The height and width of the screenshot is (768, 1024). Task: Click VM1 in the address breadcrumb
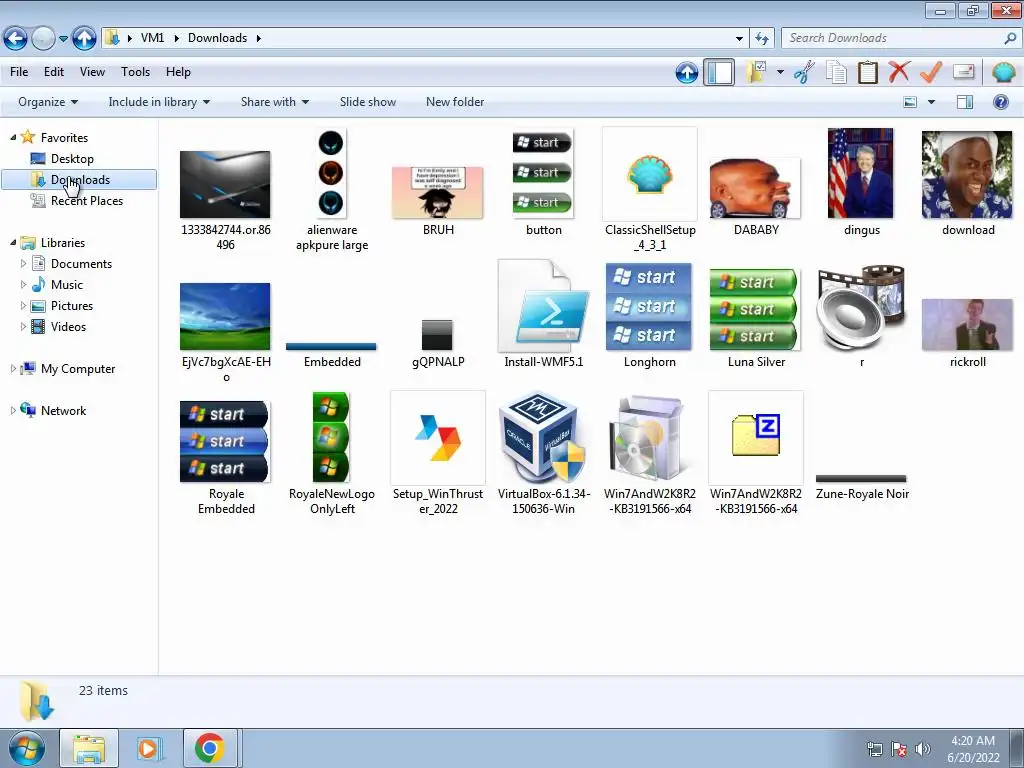pos(152,38)
